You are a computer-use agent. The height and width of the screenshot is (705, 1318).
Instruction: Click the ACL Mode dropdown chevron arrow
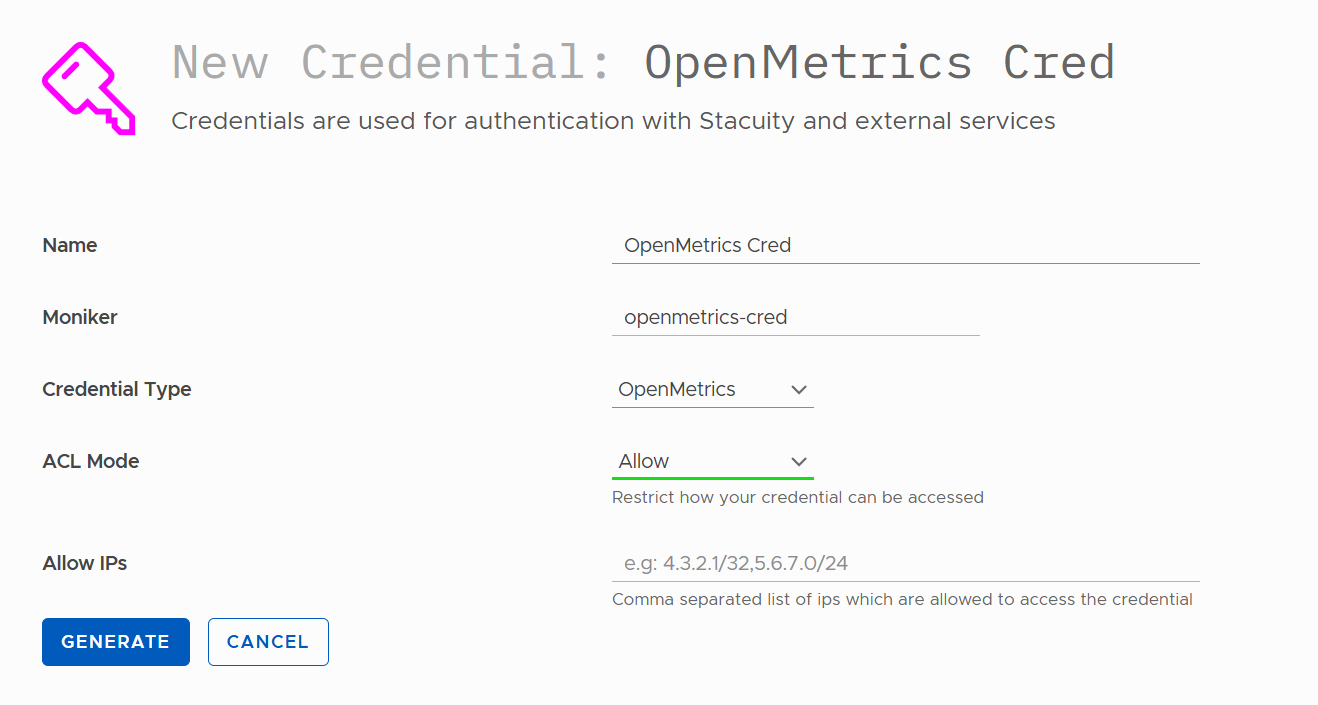798,462
